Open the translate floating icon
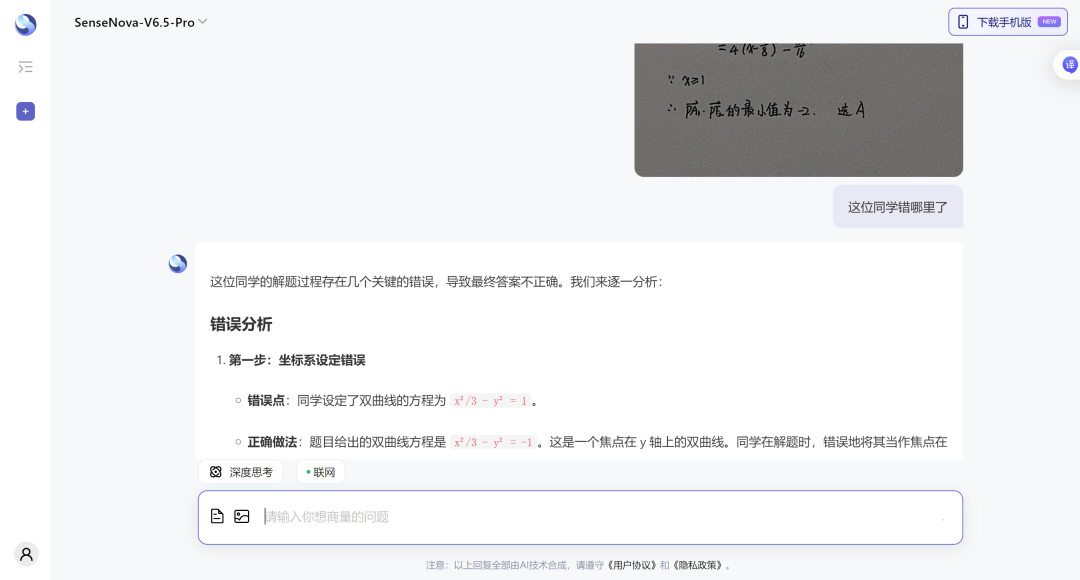Screen dimensions: 1080x580 tap(1069, 65)
